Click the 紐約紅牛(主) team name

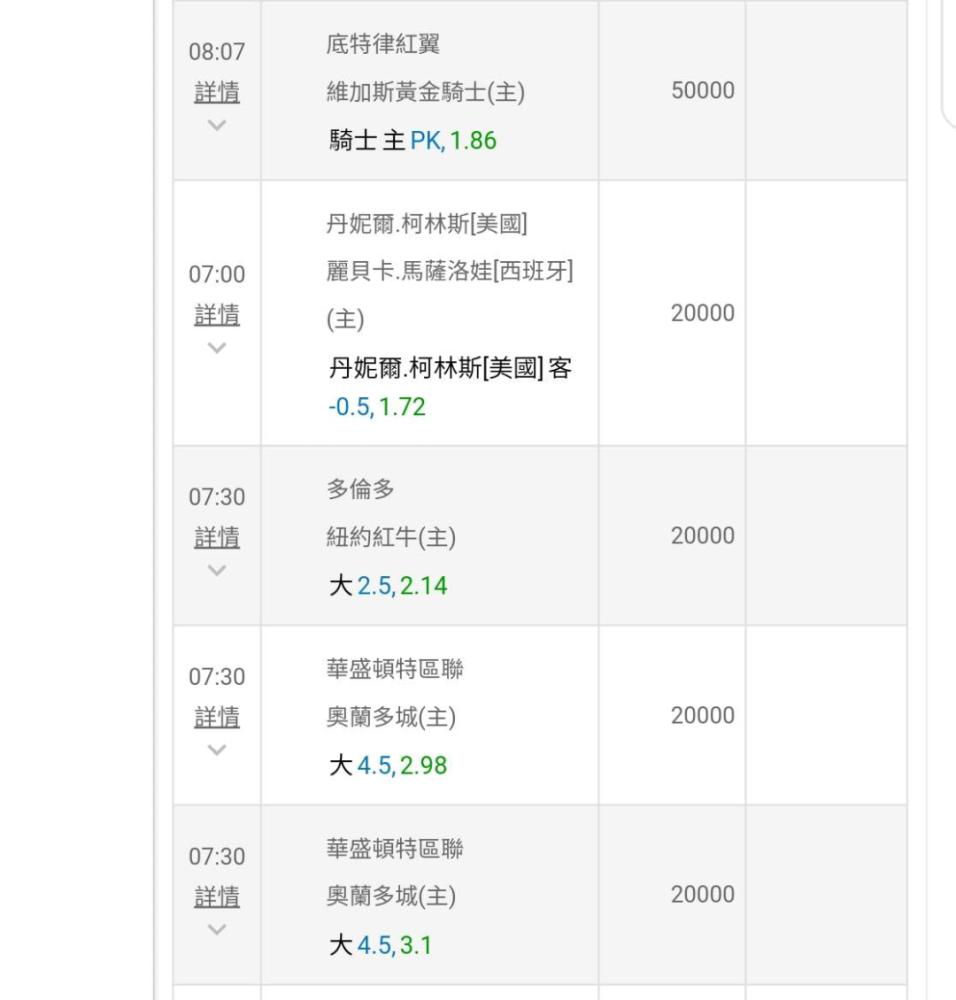click(391, 538)
